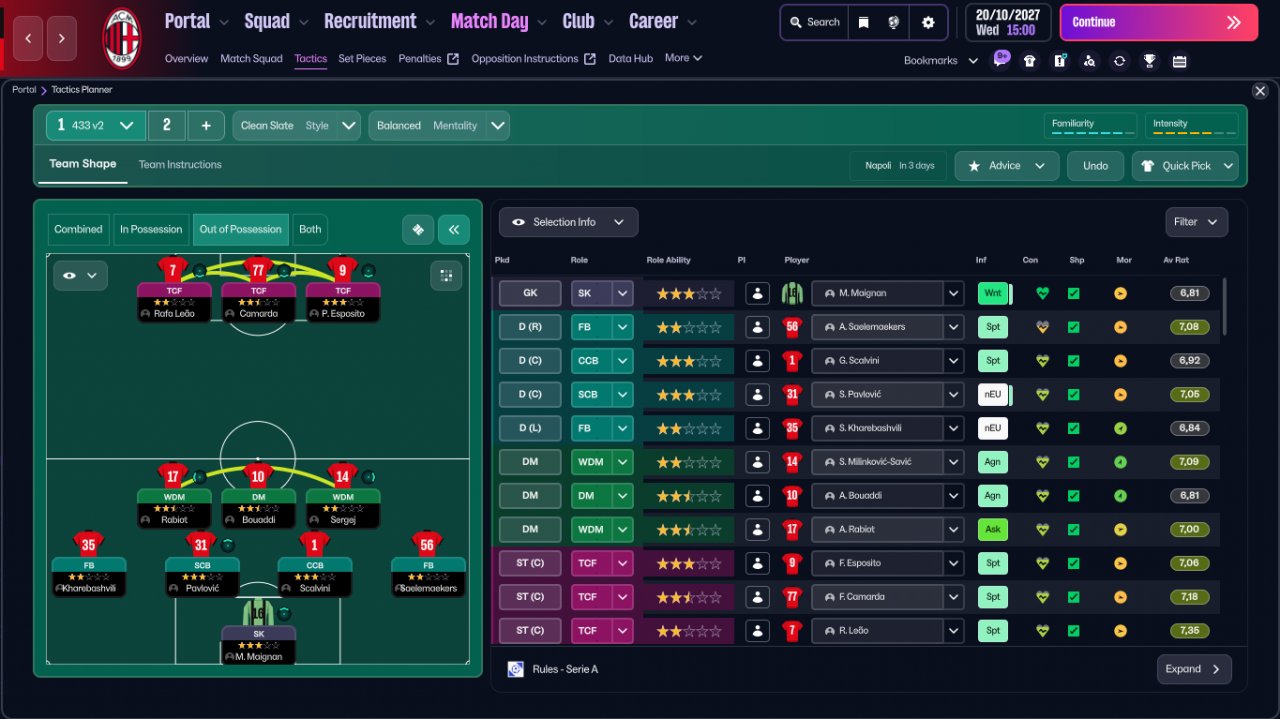This screenshot has height=719, width=1280.
Task: Open the Clean Slate style dropdown
Action: [x=296, y=125]
